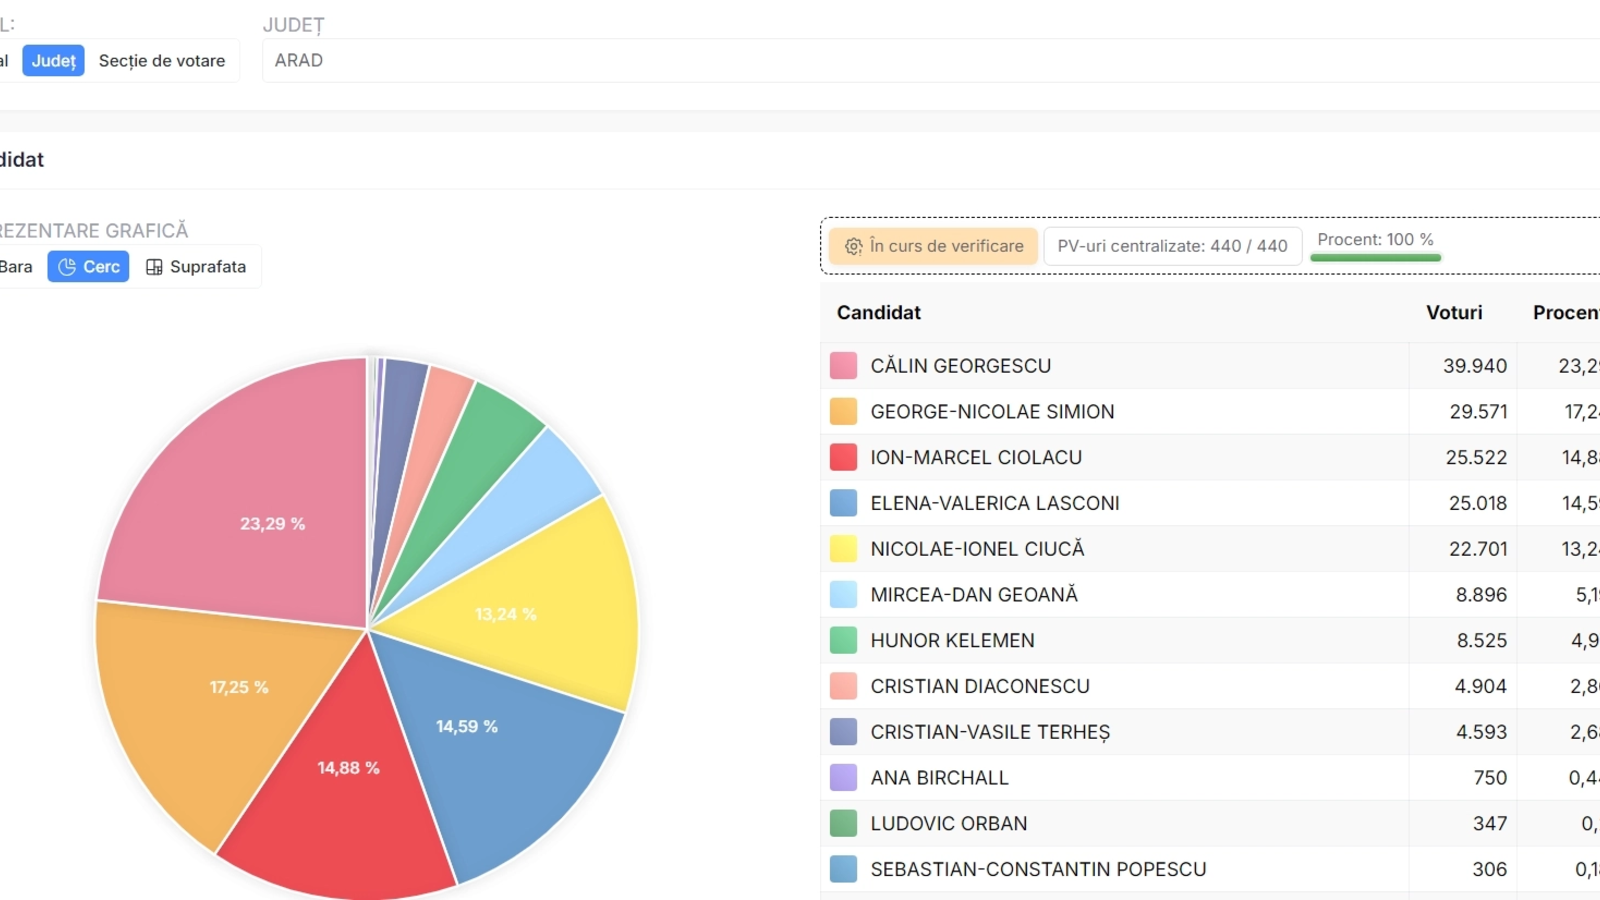Click the gear icon in verification badge

pyautogui.click(x=853, y=246)
